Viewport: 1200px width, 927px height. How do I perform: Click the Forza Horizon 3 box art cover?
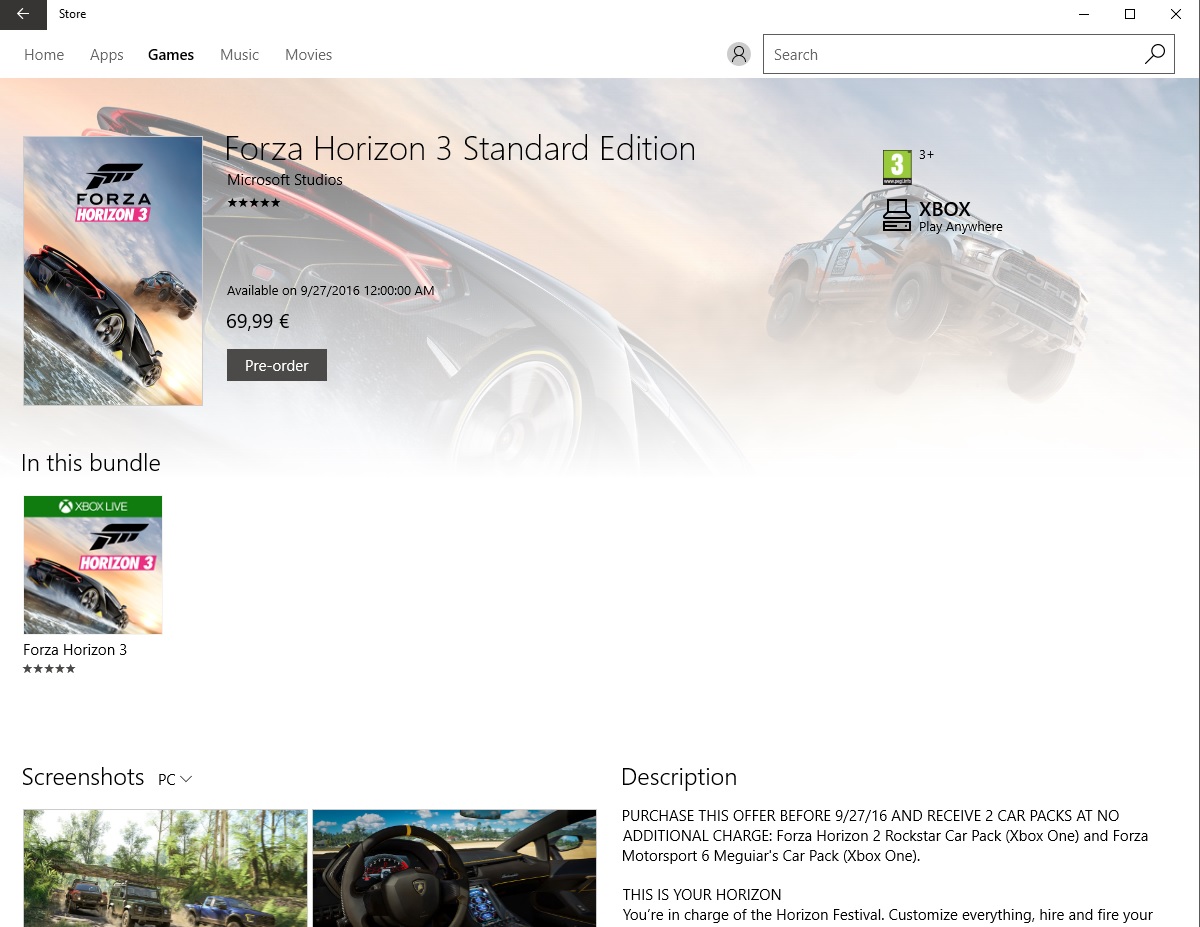click(113, 271)
